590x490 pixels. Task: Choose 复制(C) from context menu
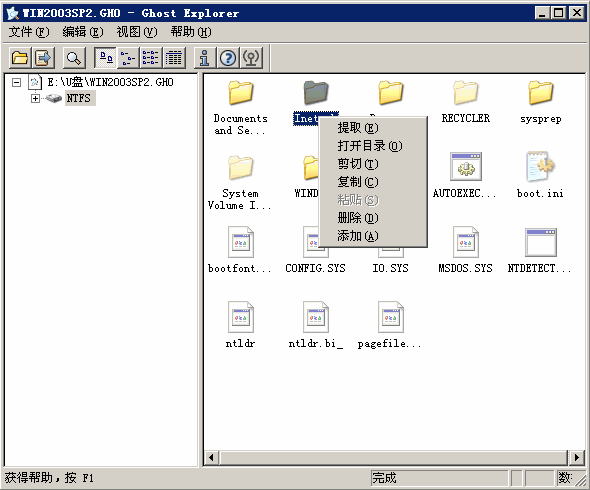pos(373,182)
